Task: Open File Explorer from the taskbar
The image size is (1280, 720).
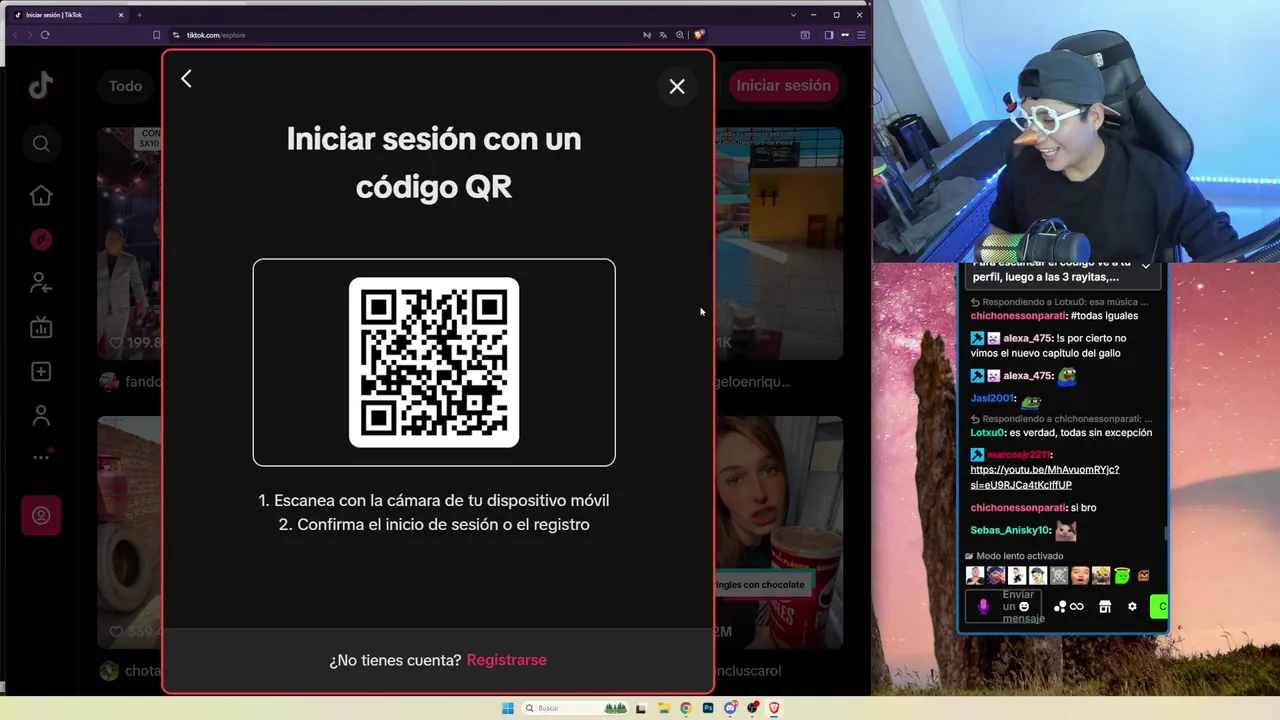Action: pos(664,708)
